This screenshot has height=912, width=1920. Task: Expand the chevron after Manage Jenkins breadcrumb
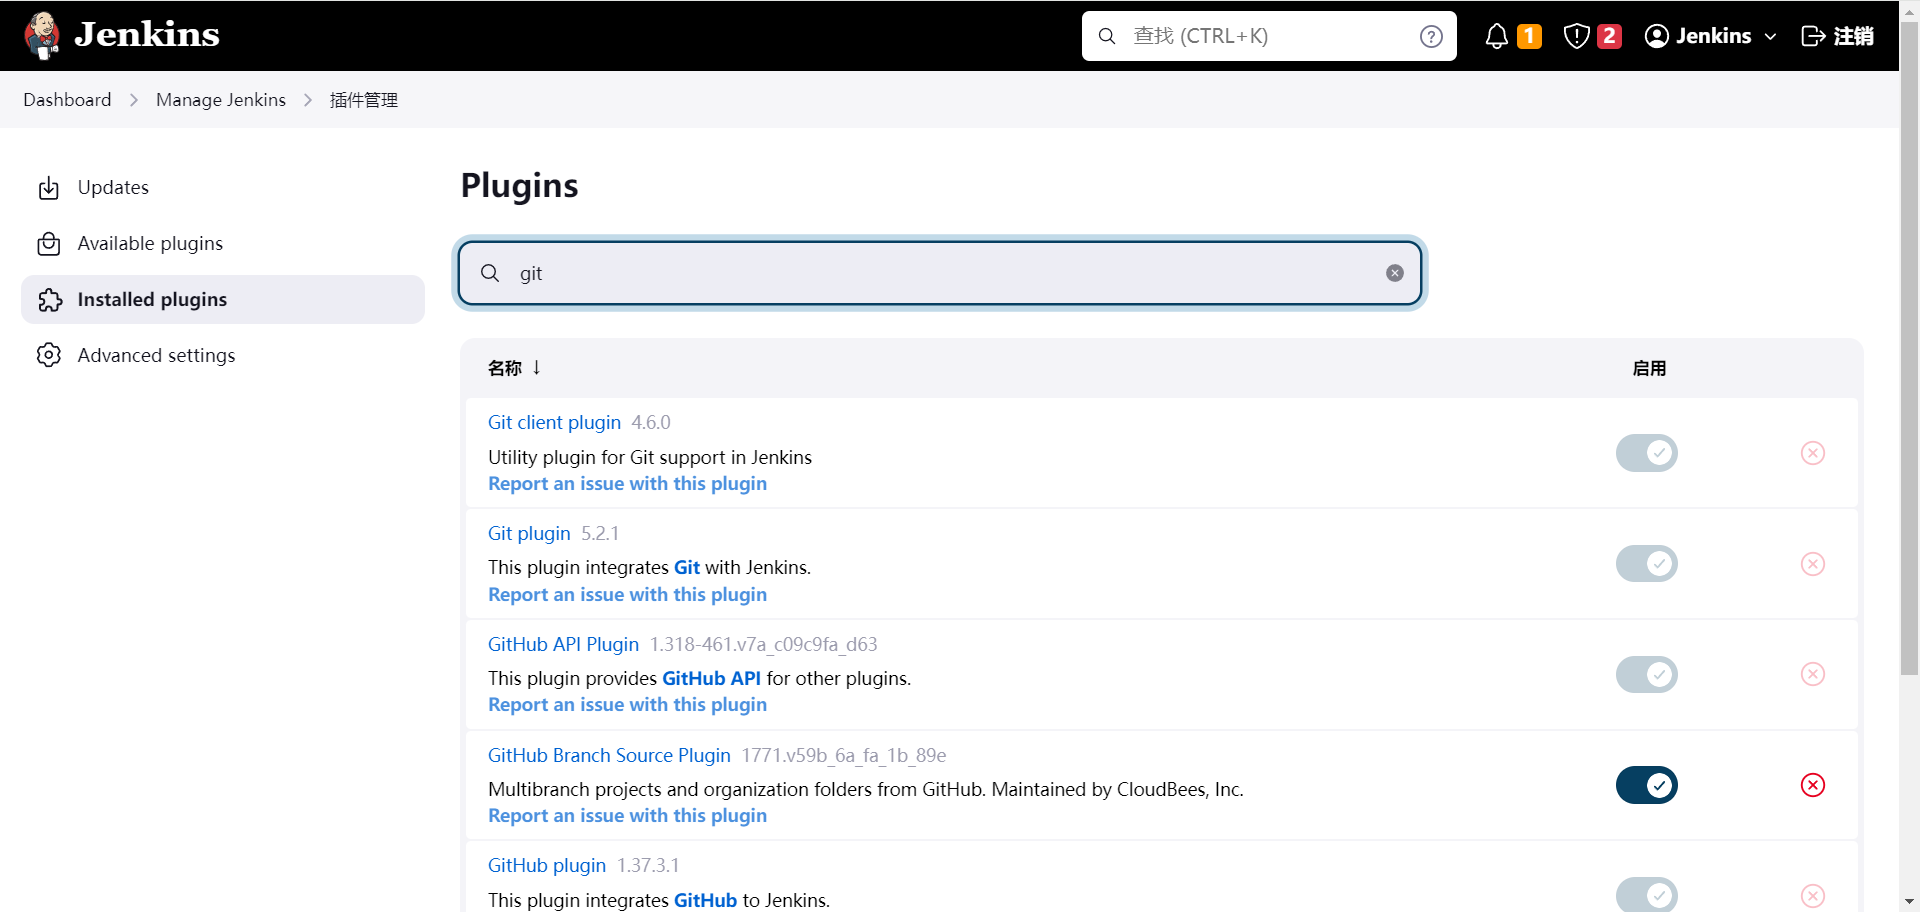pyautogui.click(x=308, y=100)
